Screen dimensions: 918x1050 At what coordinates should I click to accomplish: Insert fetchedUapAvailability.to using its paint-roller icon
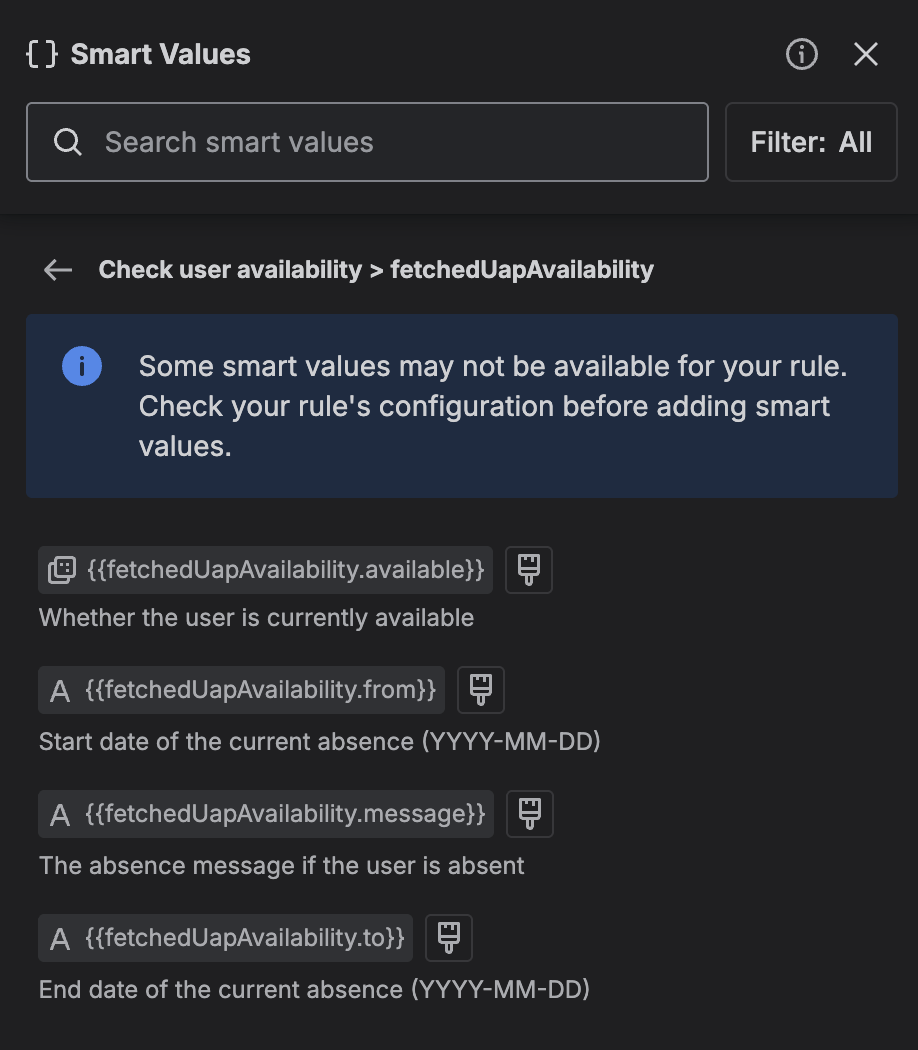click(448, 937)
